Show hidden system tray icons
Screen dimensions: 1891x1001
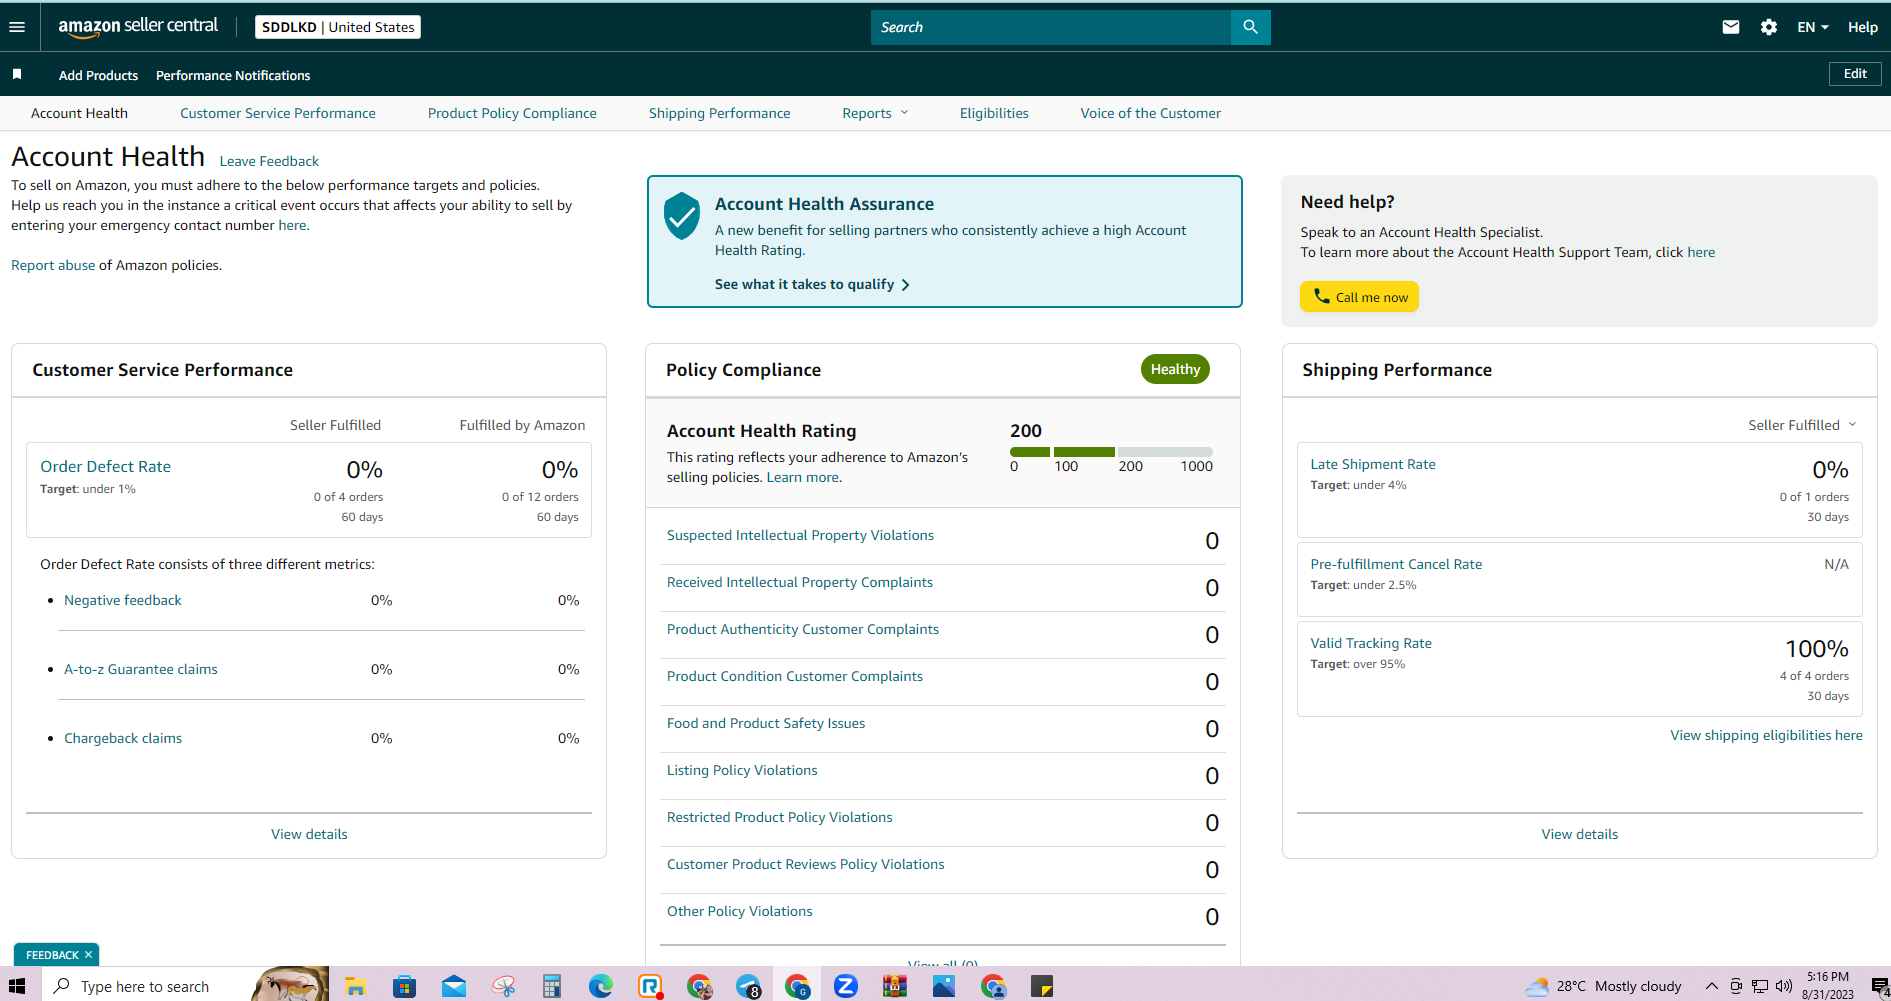pyautogui.click(x=1711, y=986)
